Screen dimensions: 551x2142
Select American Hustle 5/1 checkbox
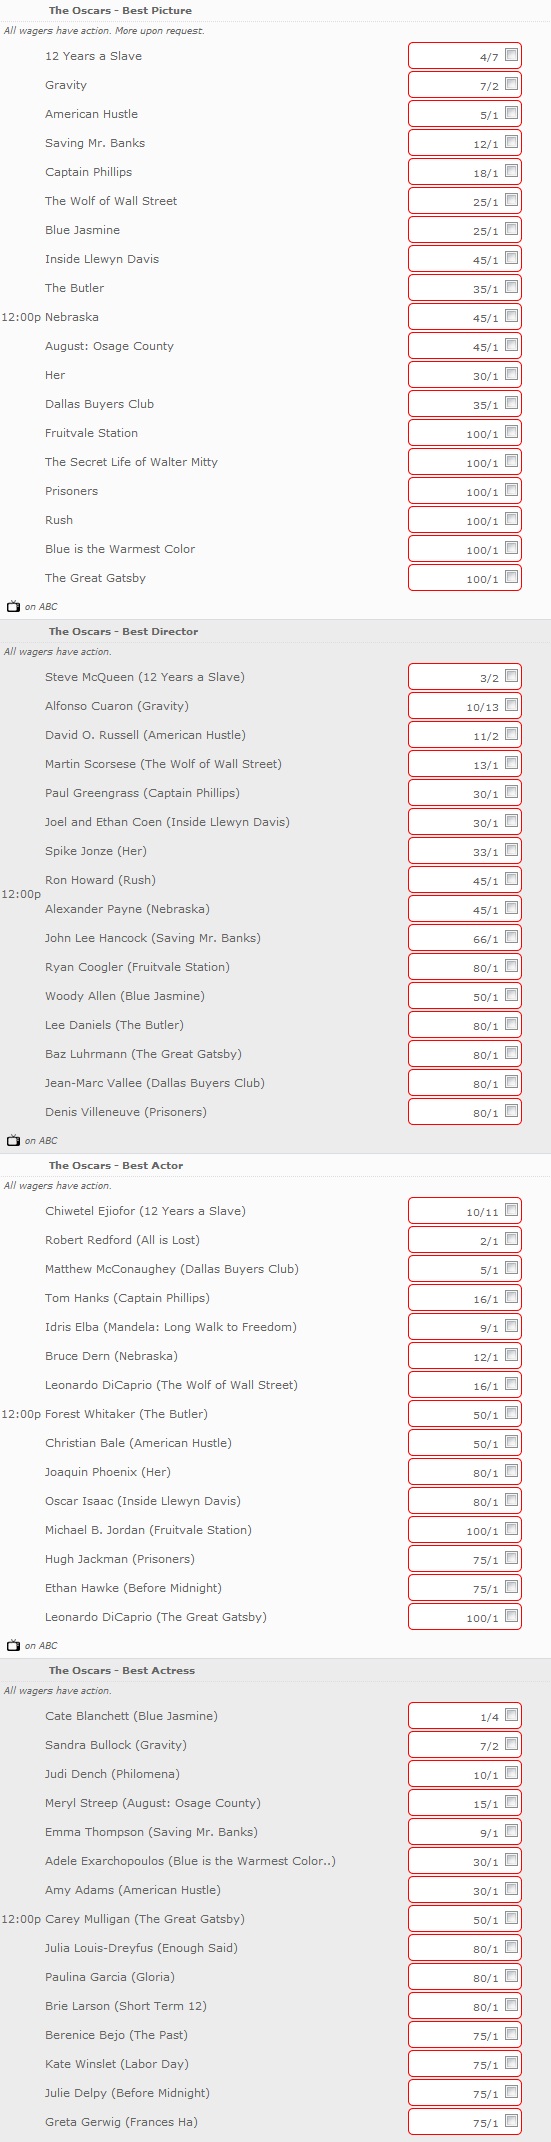[512, 114]
